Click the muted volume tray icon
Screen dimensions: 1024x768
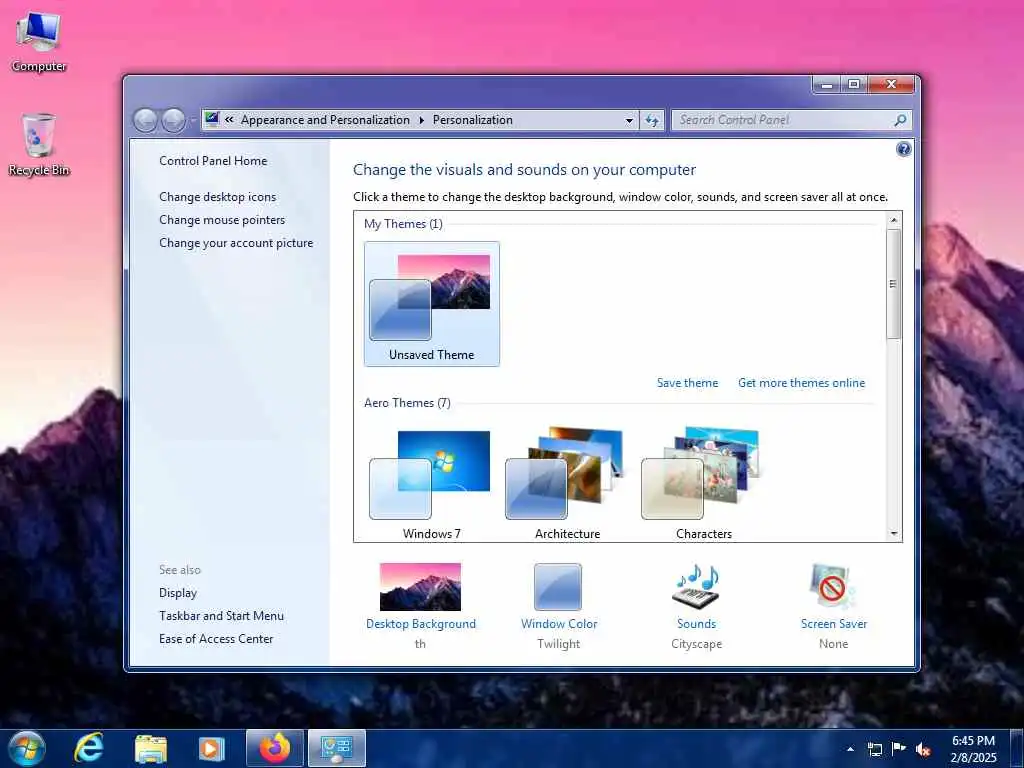click(x=923, y=749)
